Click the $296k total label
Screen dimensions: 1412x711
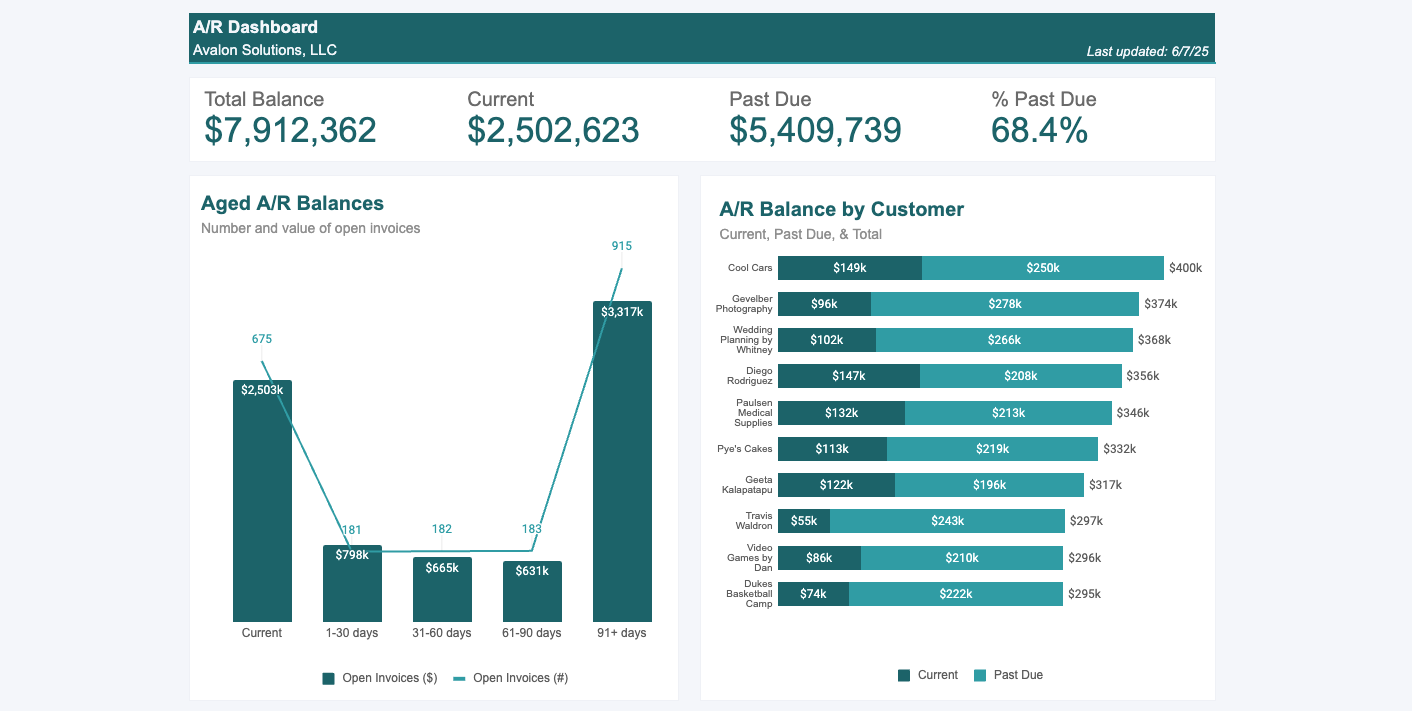click(x=1085, y=558)
